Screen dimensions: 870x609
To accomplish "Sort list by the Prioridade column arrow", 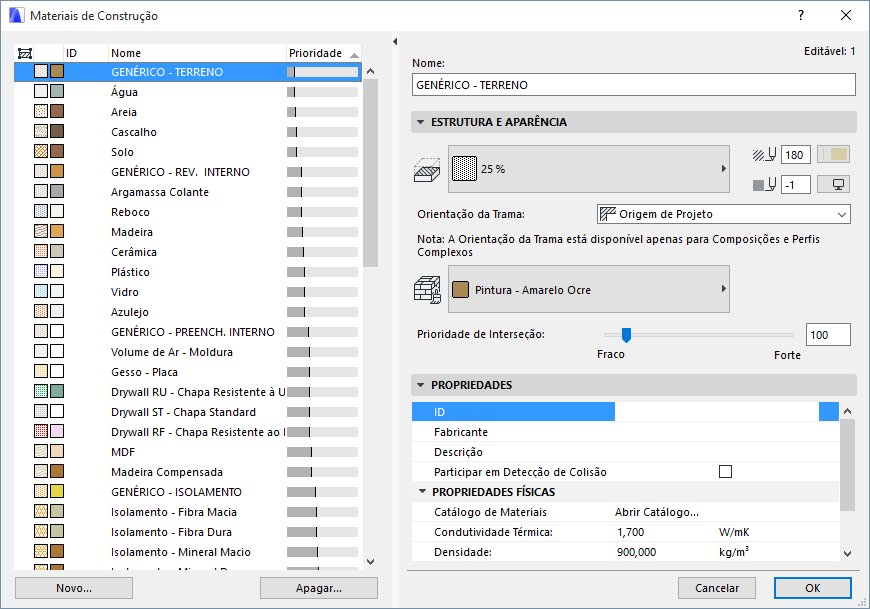I will coord(354,55).
